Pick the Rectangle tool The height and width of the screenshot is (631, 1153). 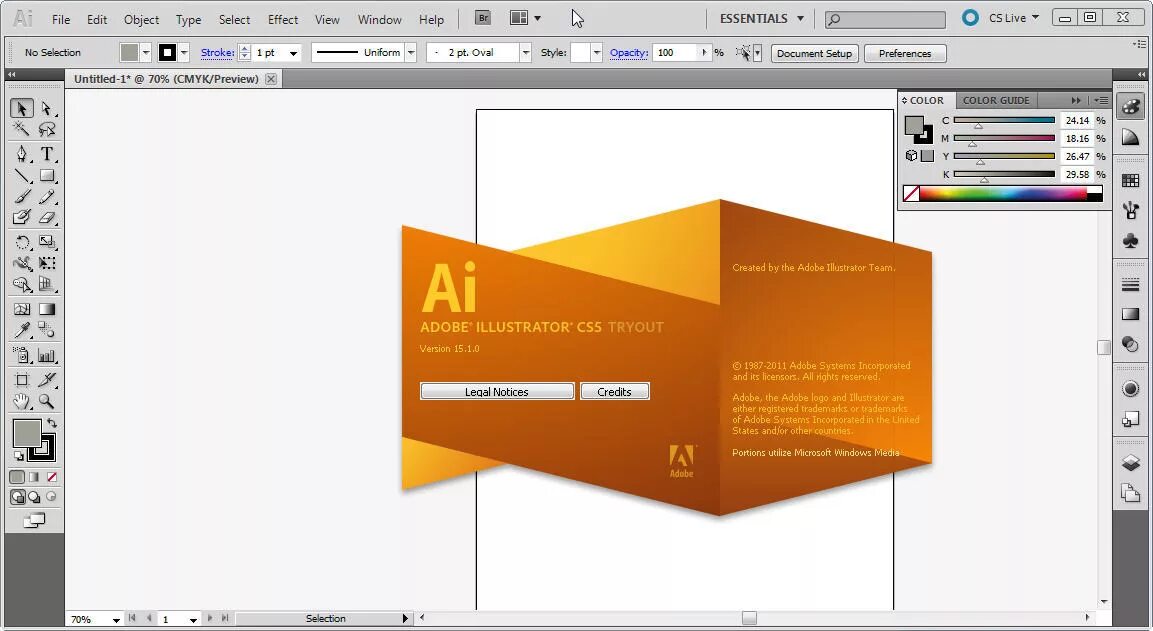pyautogui.click(x=47, y=176)
